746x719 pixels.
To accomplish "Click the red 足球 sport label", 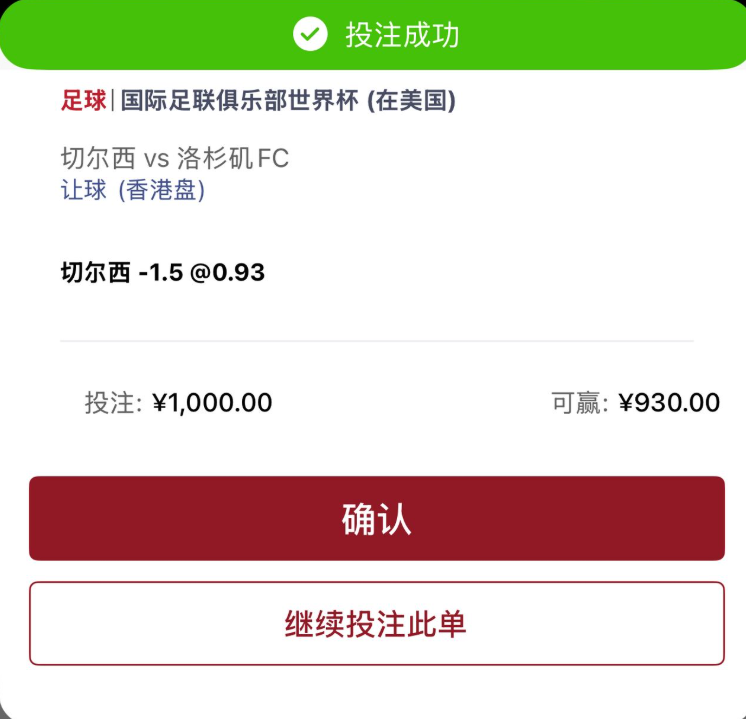I will (83, 100).
